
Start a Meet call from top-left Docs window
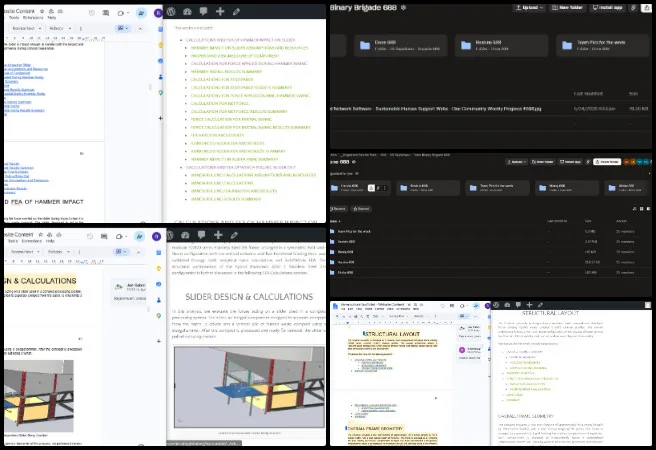click(x=122, y=13)
